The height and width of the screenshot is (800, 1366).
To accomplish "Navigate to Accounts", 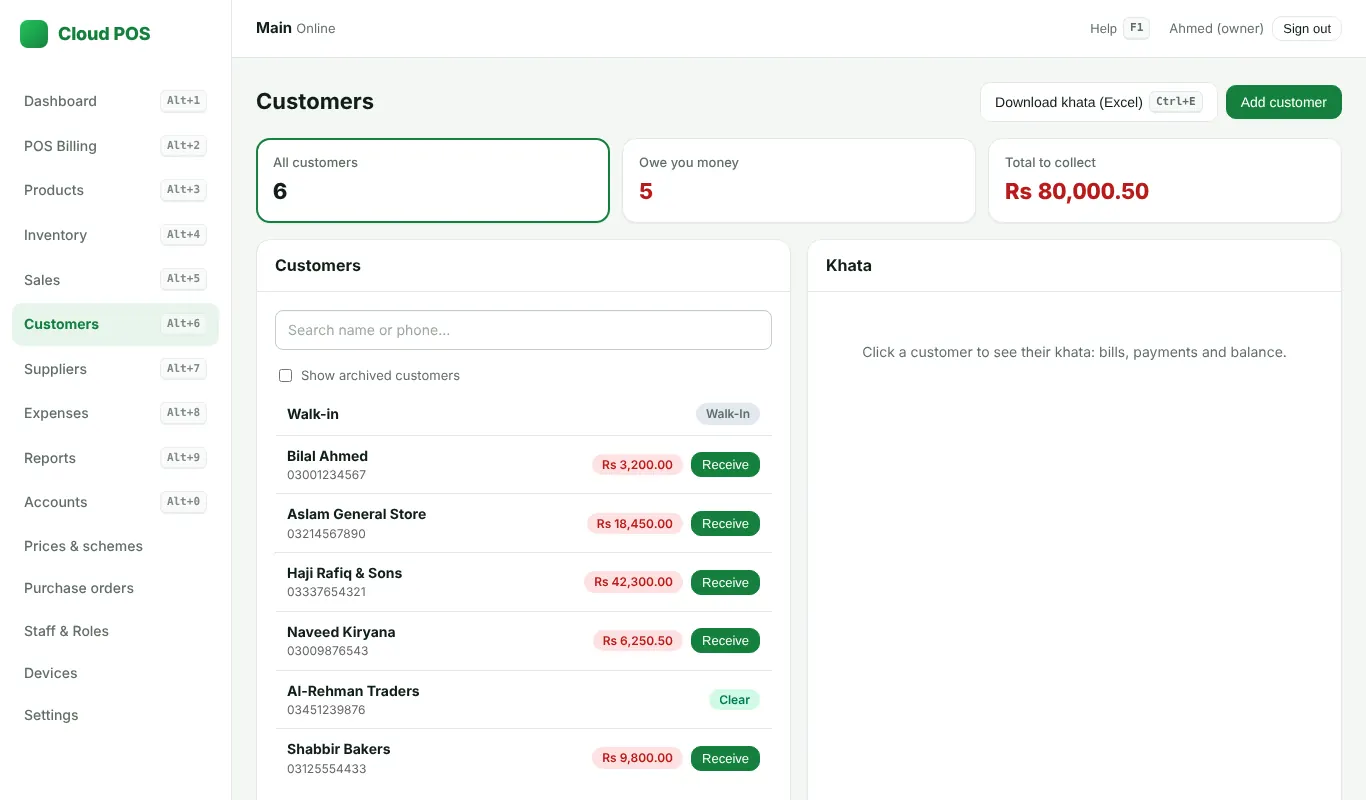I will pyautogui.click(x=115, y=502).
